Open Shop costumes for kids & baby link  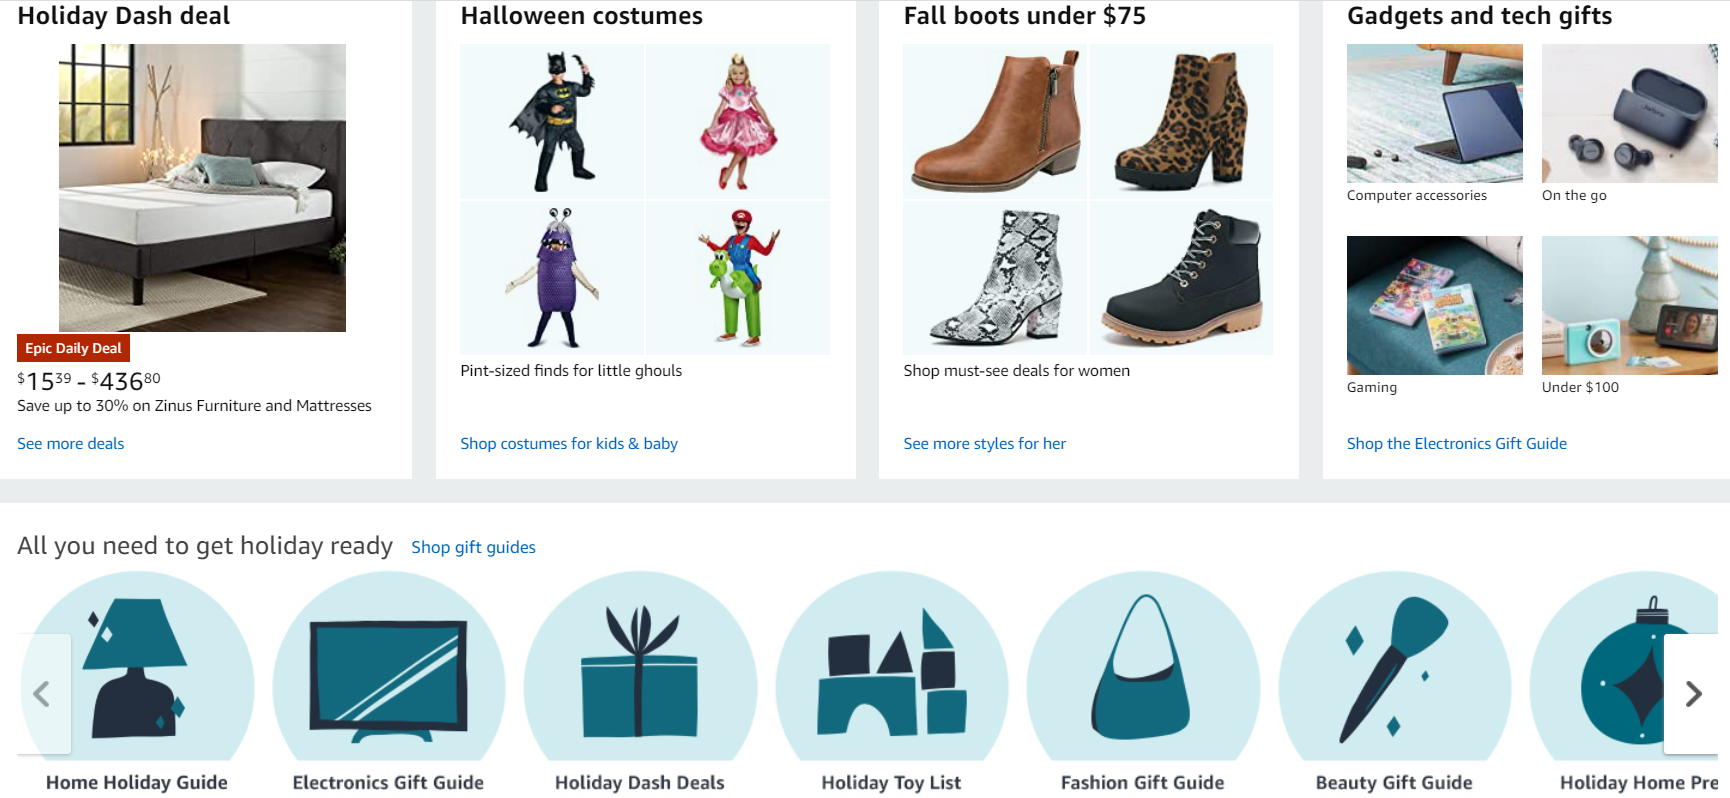click(x=569, y=444)
